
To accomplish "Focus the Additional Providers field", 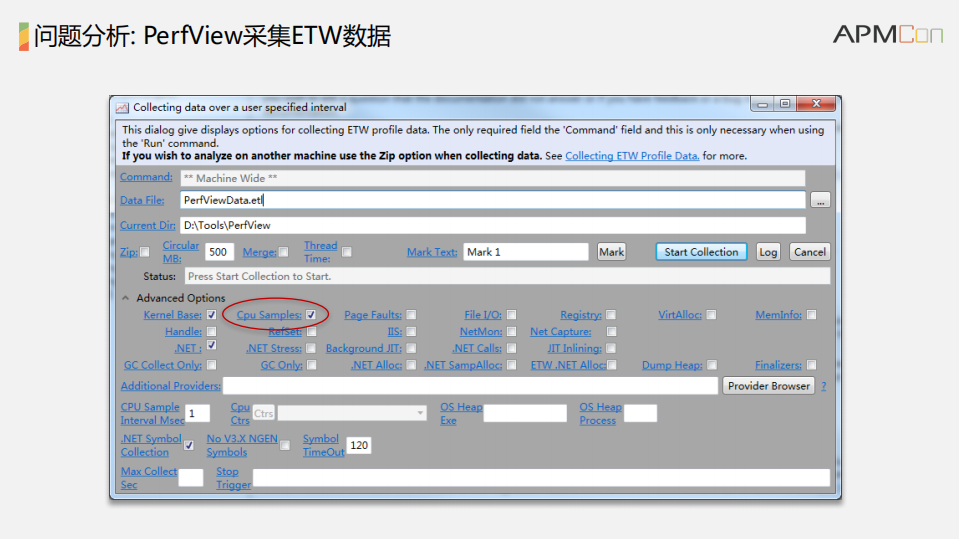I will coord(470,386).
